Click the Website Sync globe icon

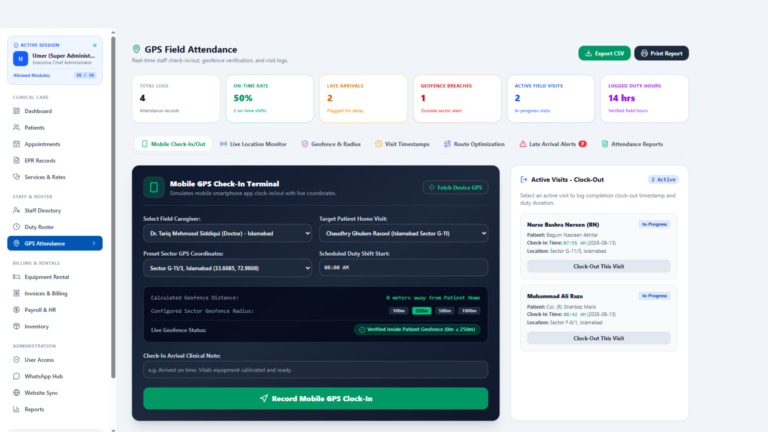(x=17, y=393)
